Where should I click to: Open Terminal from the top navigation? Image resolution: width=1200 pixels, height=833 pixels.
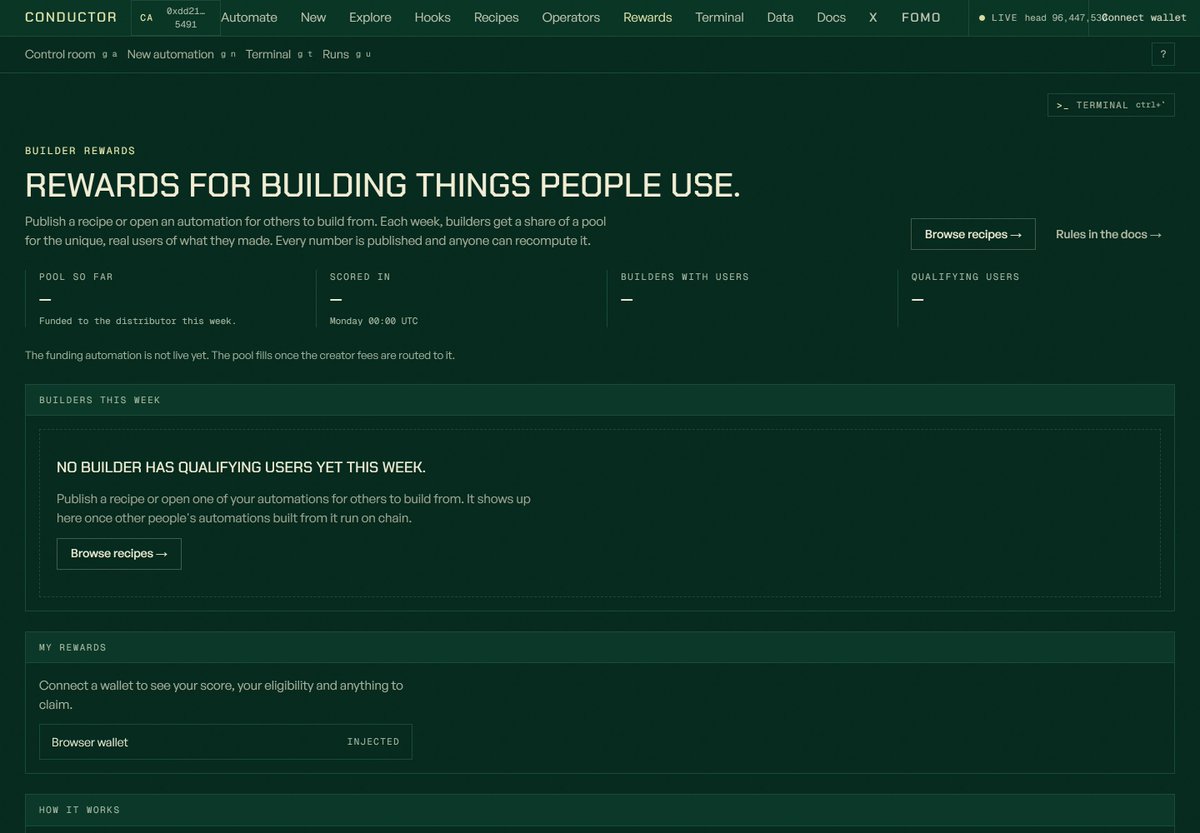point(719,17)
